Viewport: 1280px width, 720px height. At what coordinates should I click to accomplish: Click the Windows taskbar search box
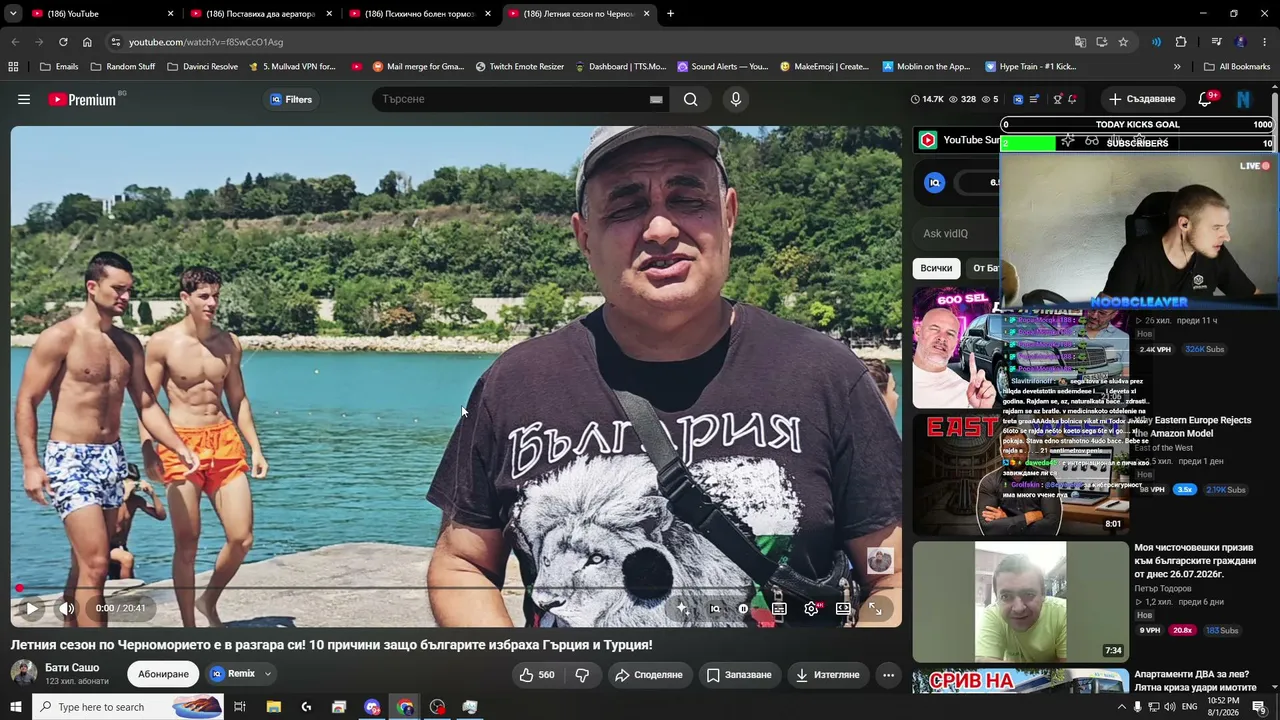point(128,707)
